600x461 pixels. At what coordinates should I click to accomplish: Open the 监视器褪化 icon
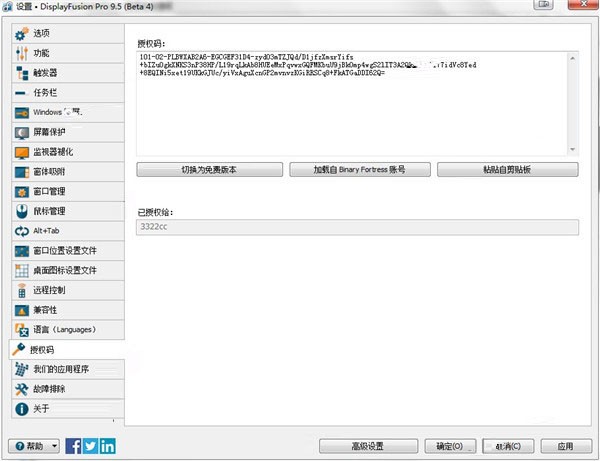pyautogui.click(x=21, y=152)
